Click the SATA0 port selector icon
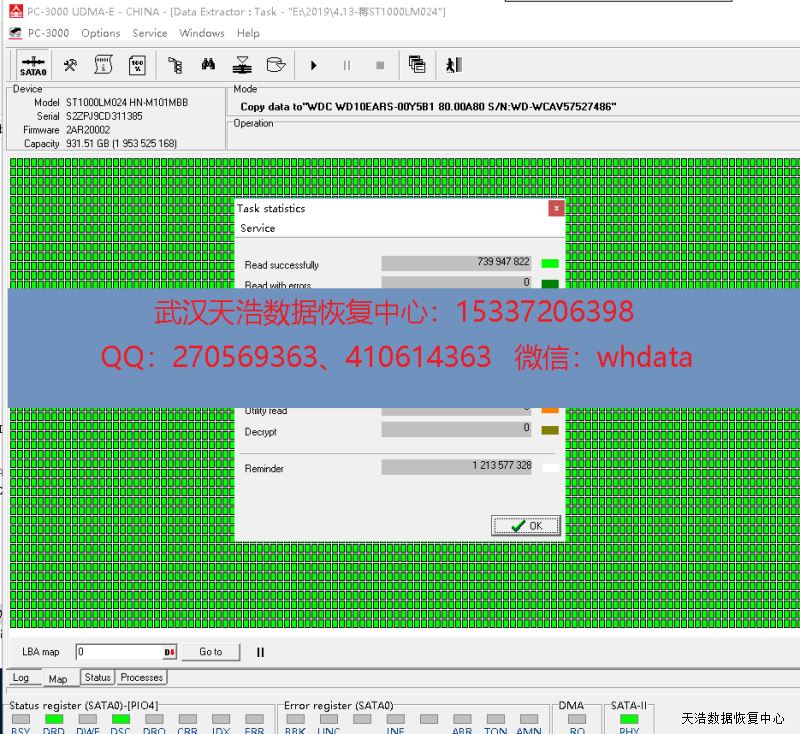 [33, 66]
